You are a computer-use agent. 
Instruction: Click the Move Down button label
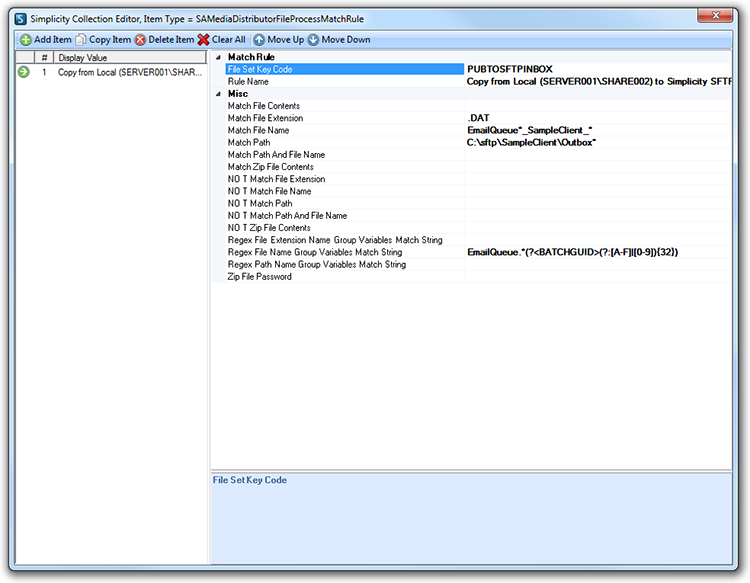pyautogui.click(x=346, y=40)
